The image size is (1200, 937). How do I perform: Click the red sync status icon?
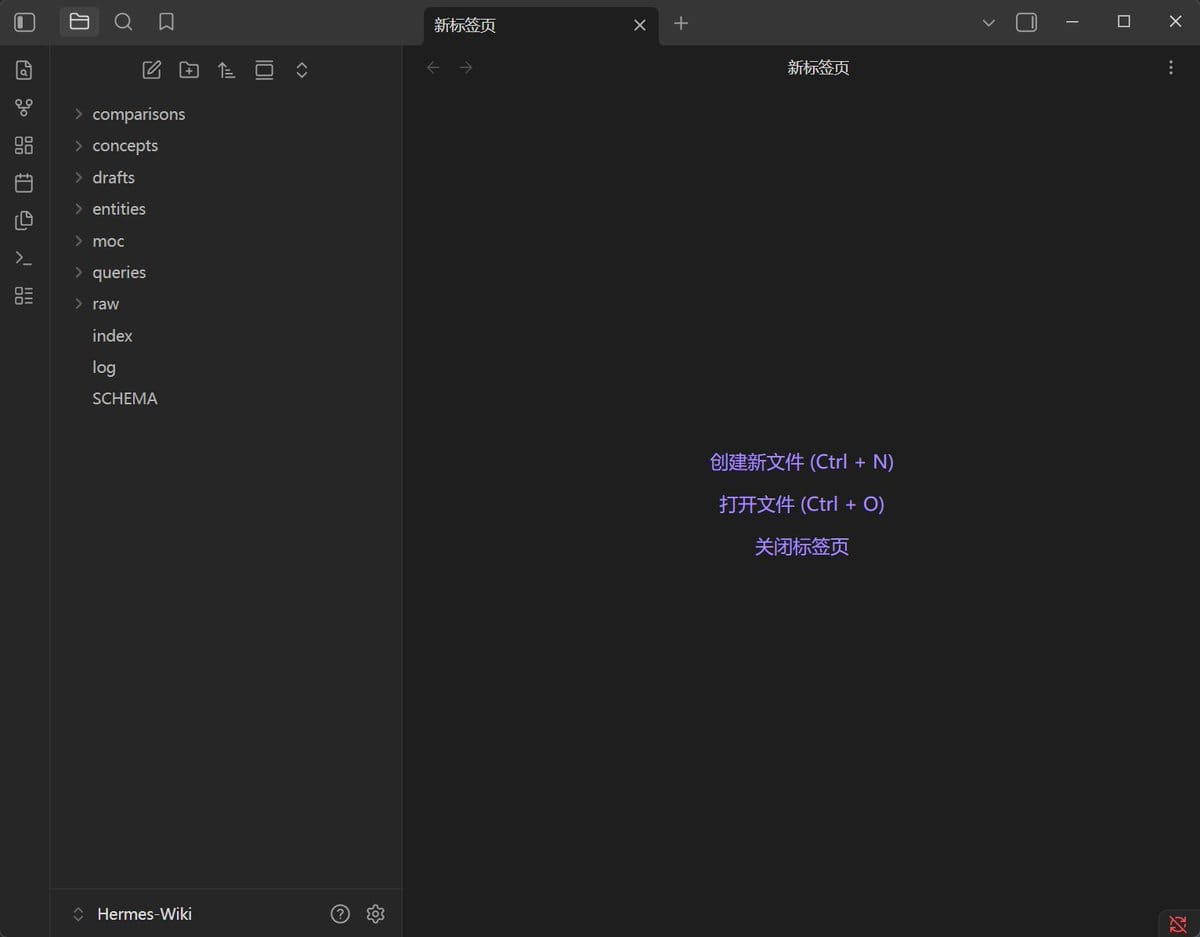[1178, 924]
